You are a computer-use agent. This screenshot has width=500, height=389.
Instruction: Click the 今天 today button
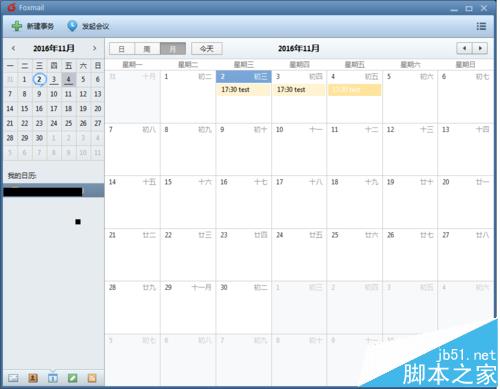click(x=207, y=49)
